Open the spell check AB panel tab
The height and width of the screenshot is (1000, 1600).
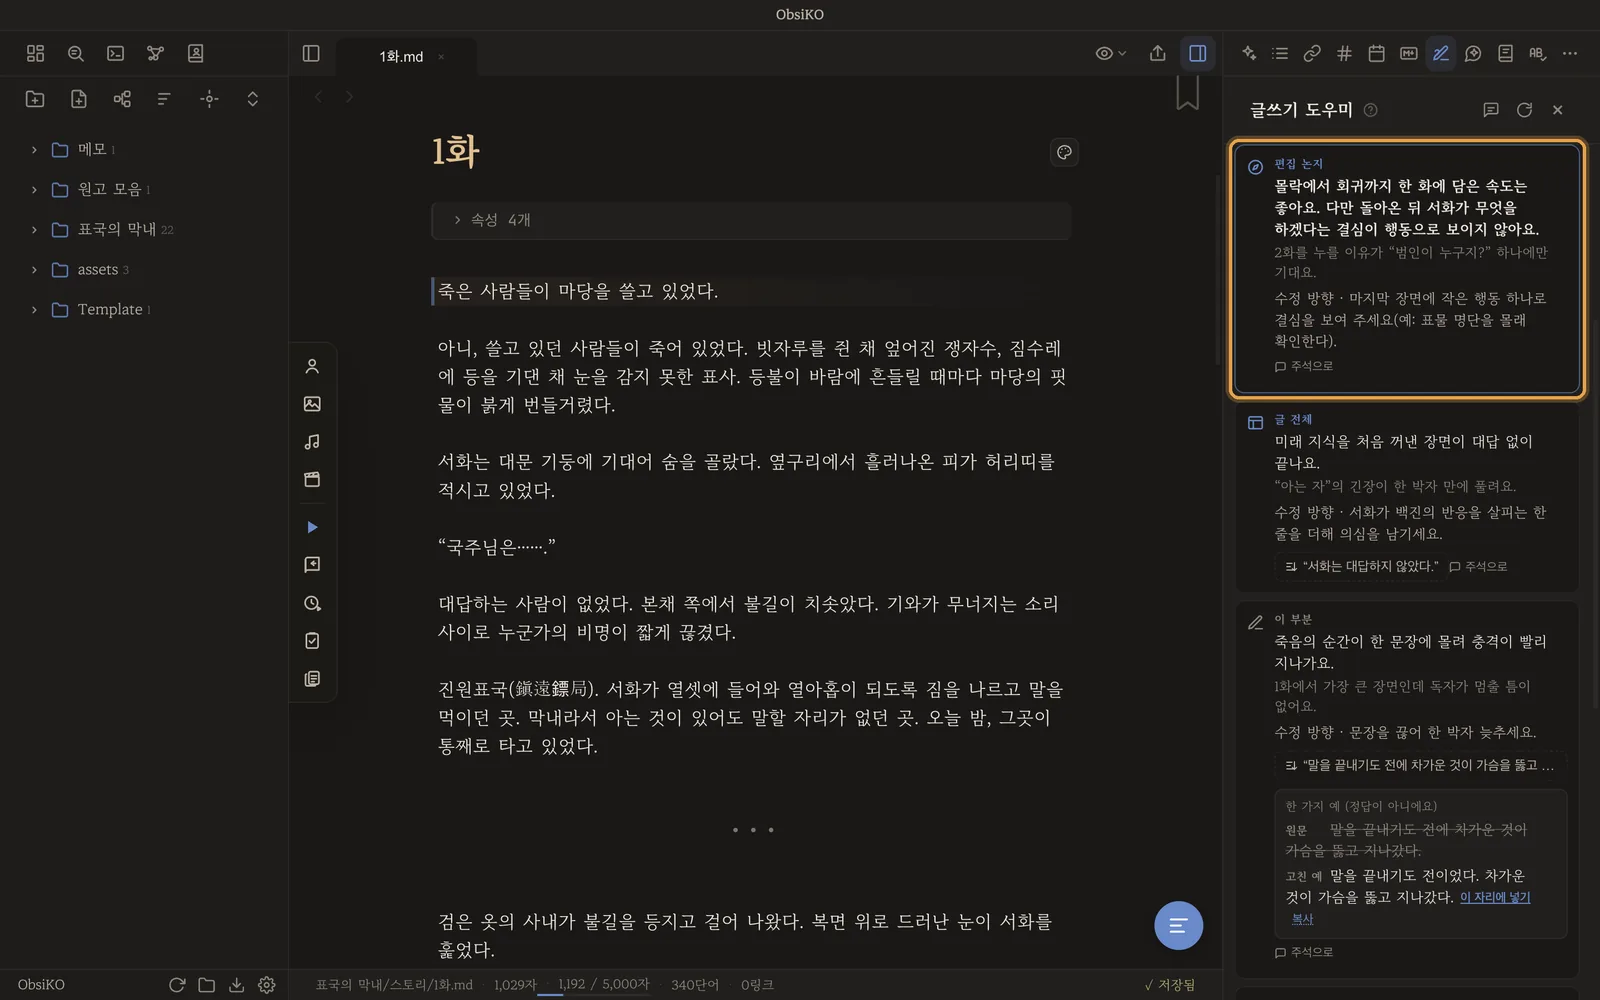[1538, 54]
